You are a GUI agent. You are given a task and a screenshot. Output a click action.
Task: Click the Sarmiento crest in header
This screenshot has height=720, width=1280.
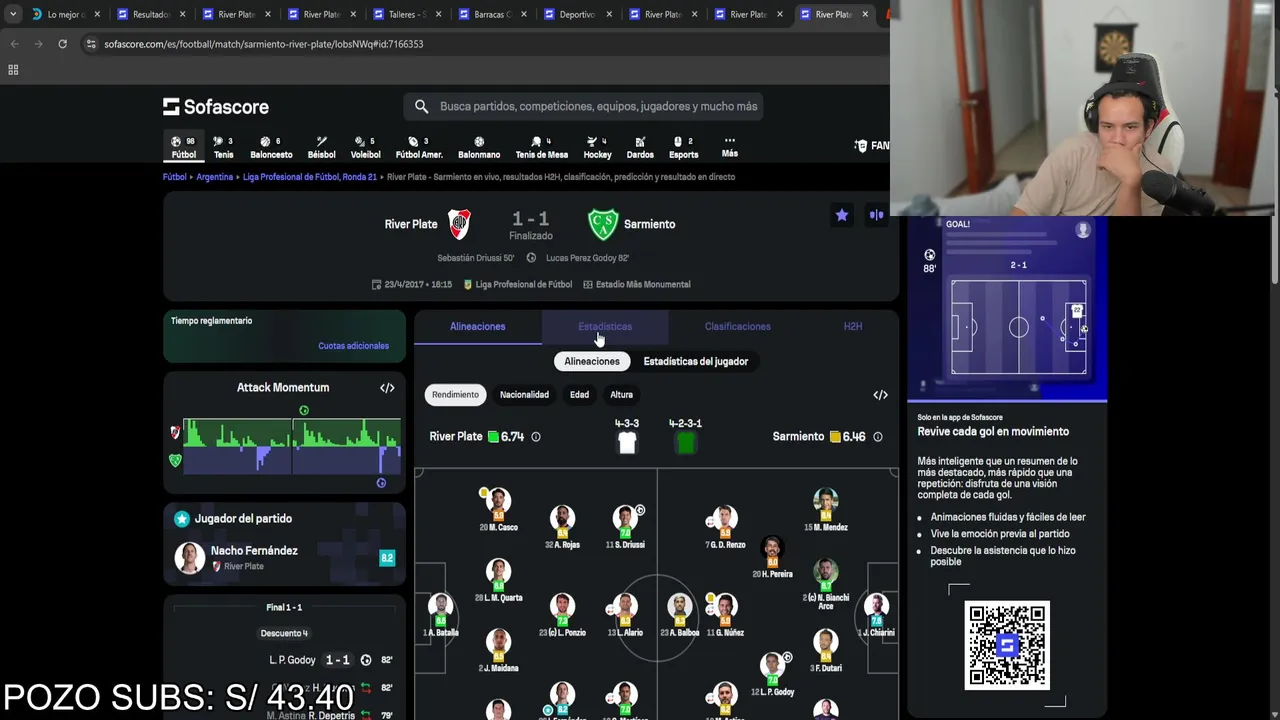[x=603, y=224]
